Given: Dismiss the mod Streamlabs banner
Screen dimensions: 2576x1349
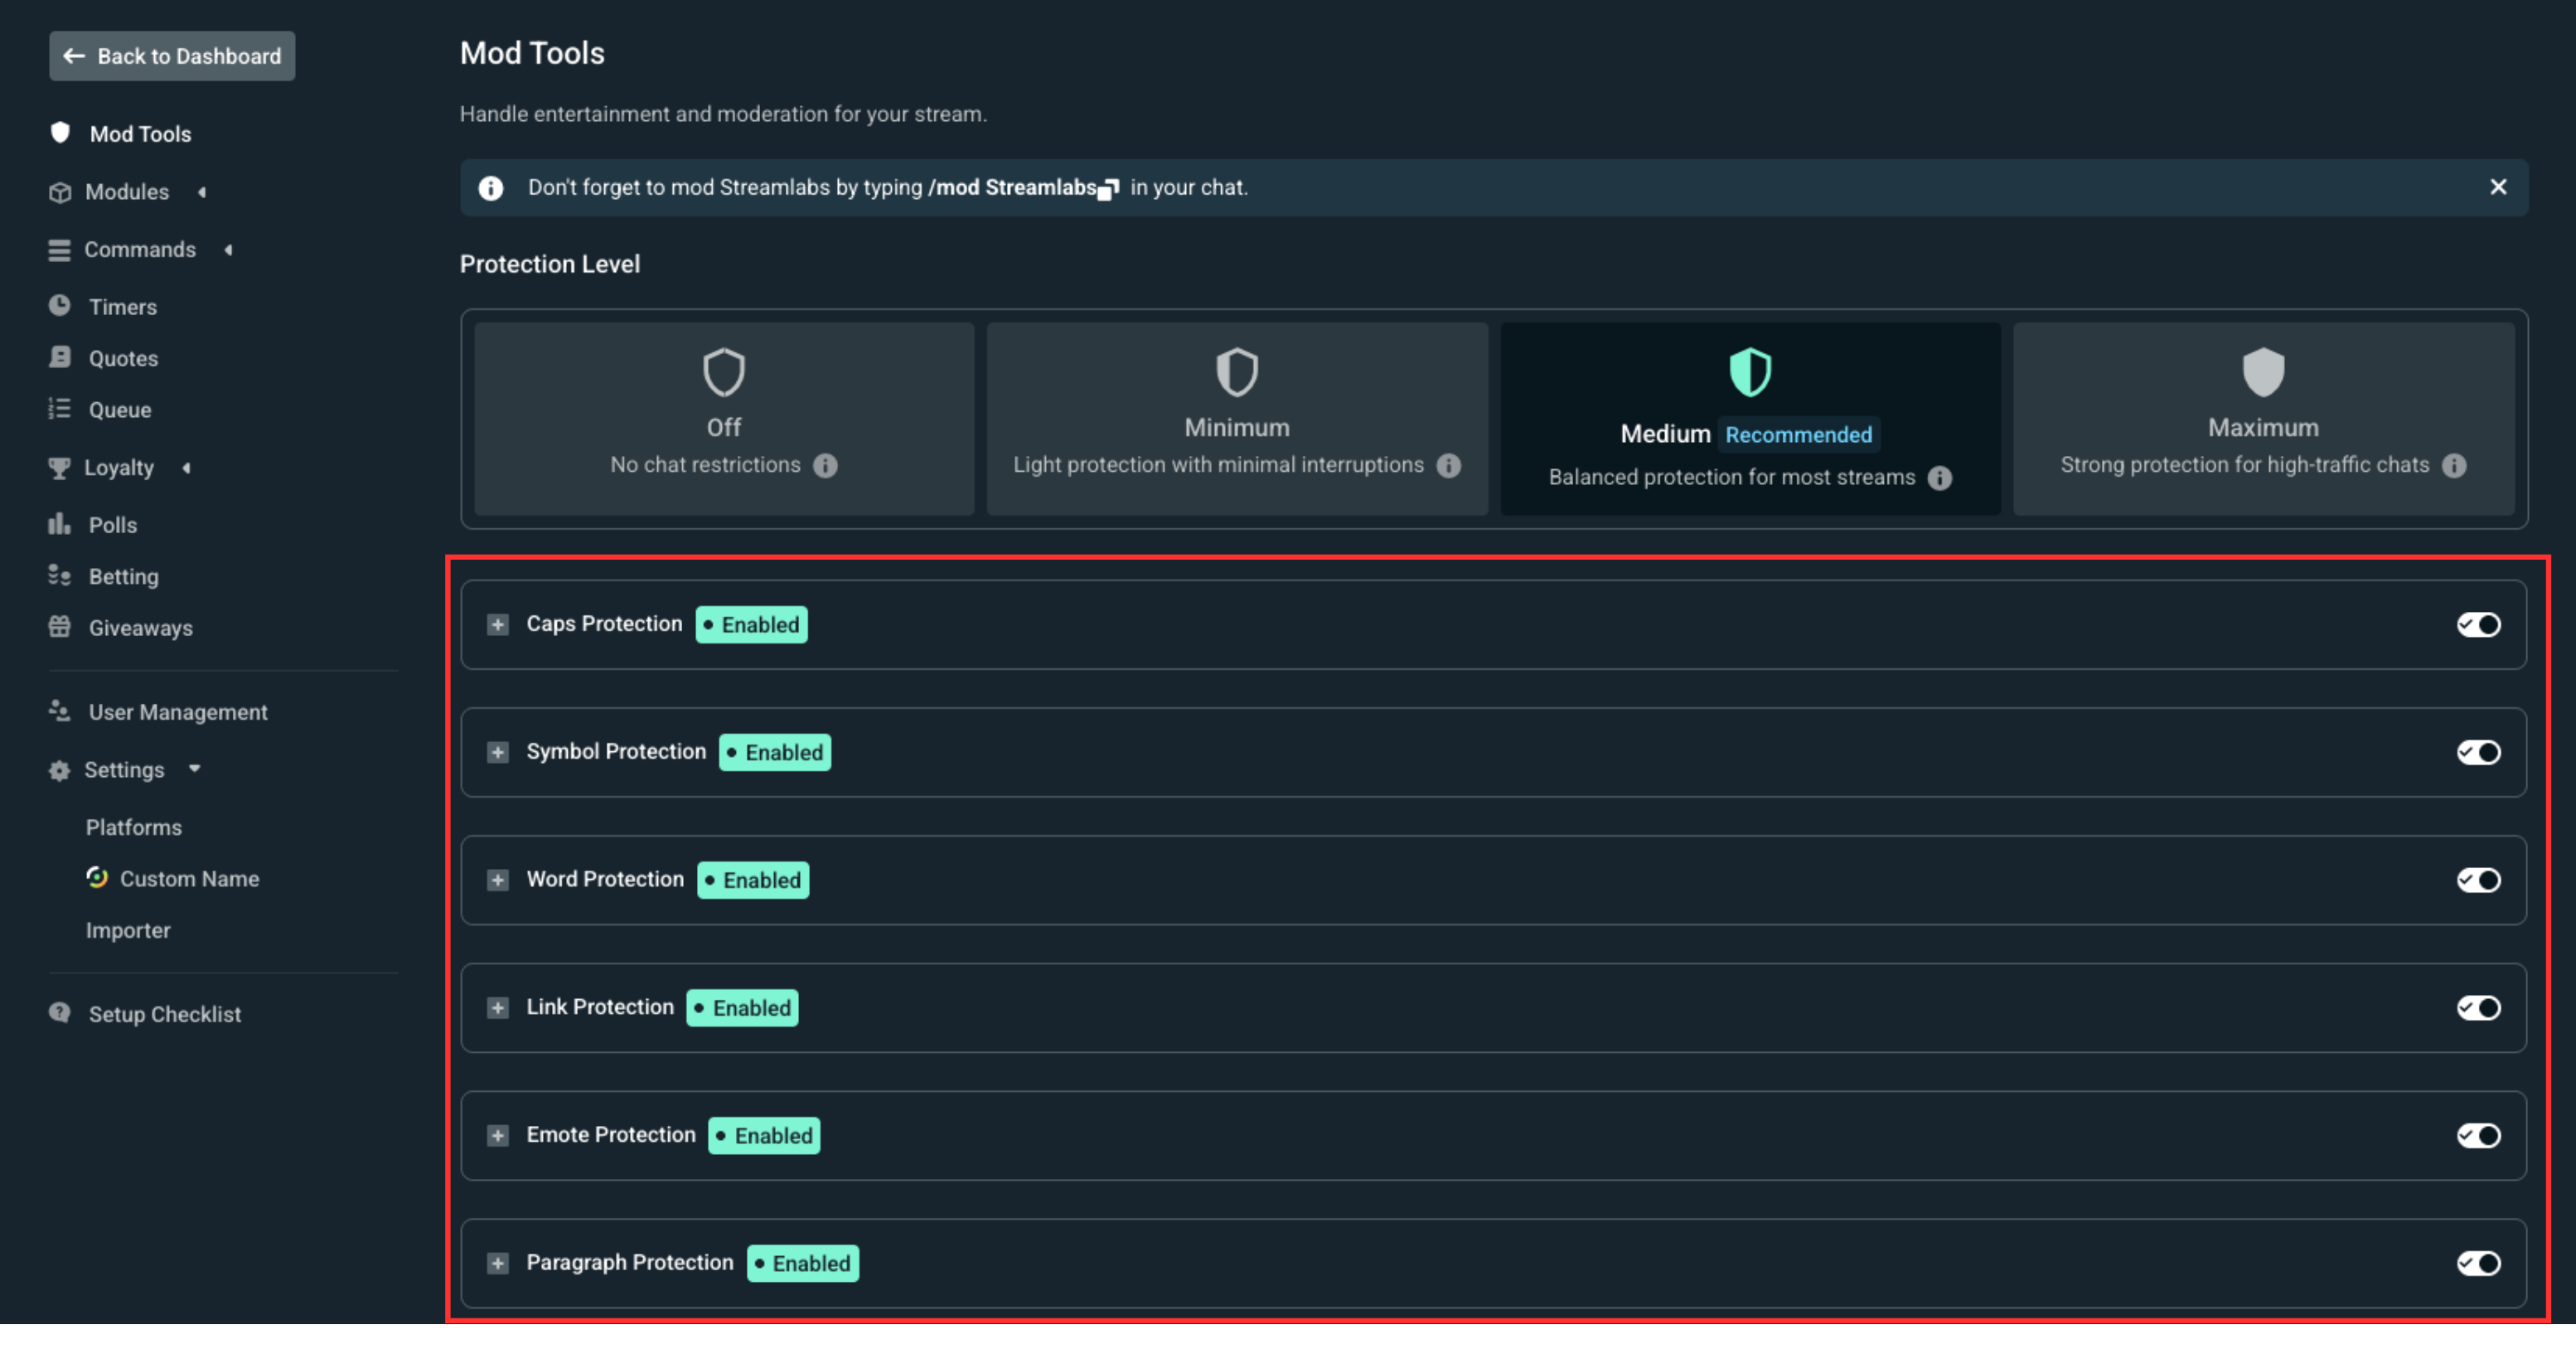Looking at the screenshot, I should [2498, 187].
